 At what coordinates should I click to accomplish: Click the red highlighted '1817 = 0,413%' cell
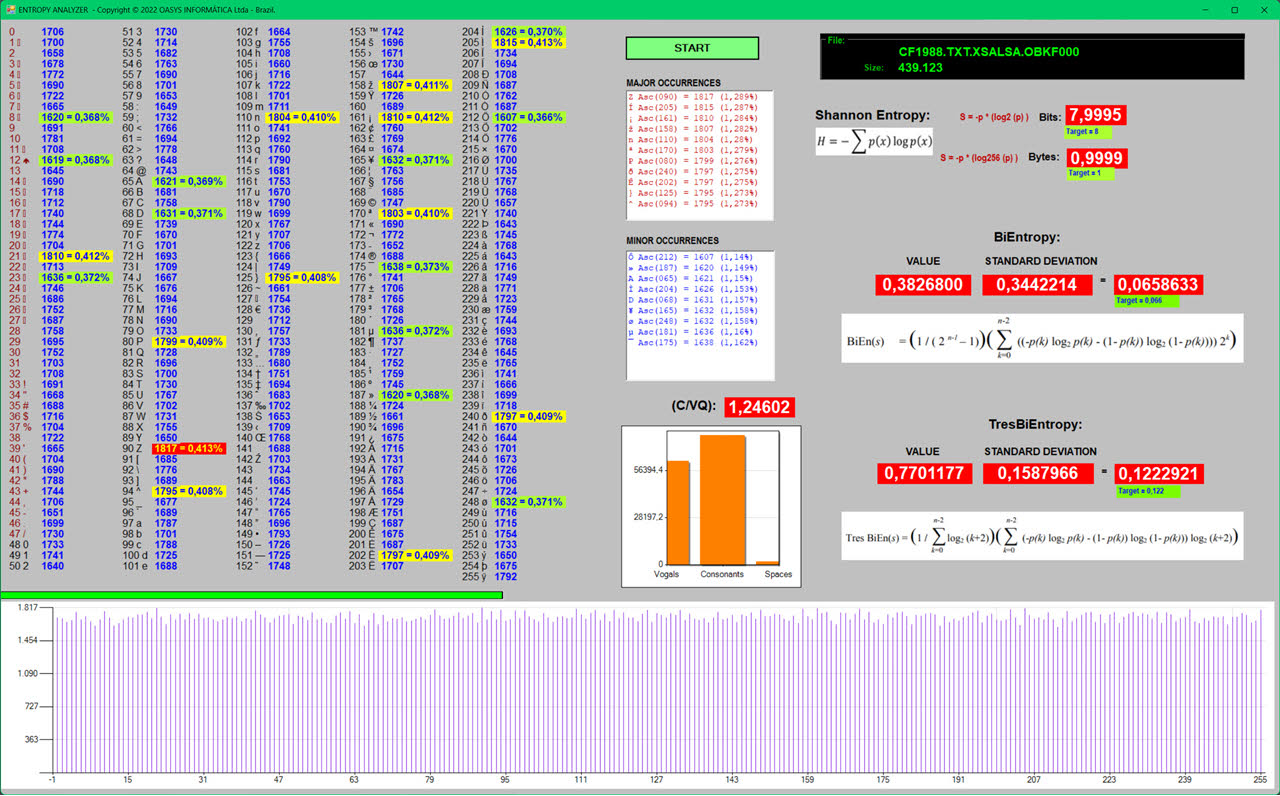(189, 448)
